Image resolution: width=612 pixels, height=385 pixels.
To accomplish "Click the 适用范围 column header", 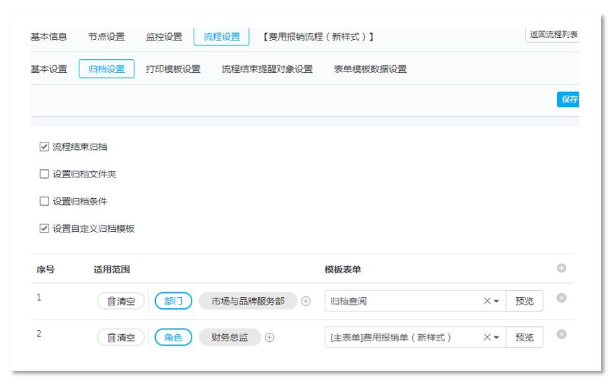I will tap(112, 269).
